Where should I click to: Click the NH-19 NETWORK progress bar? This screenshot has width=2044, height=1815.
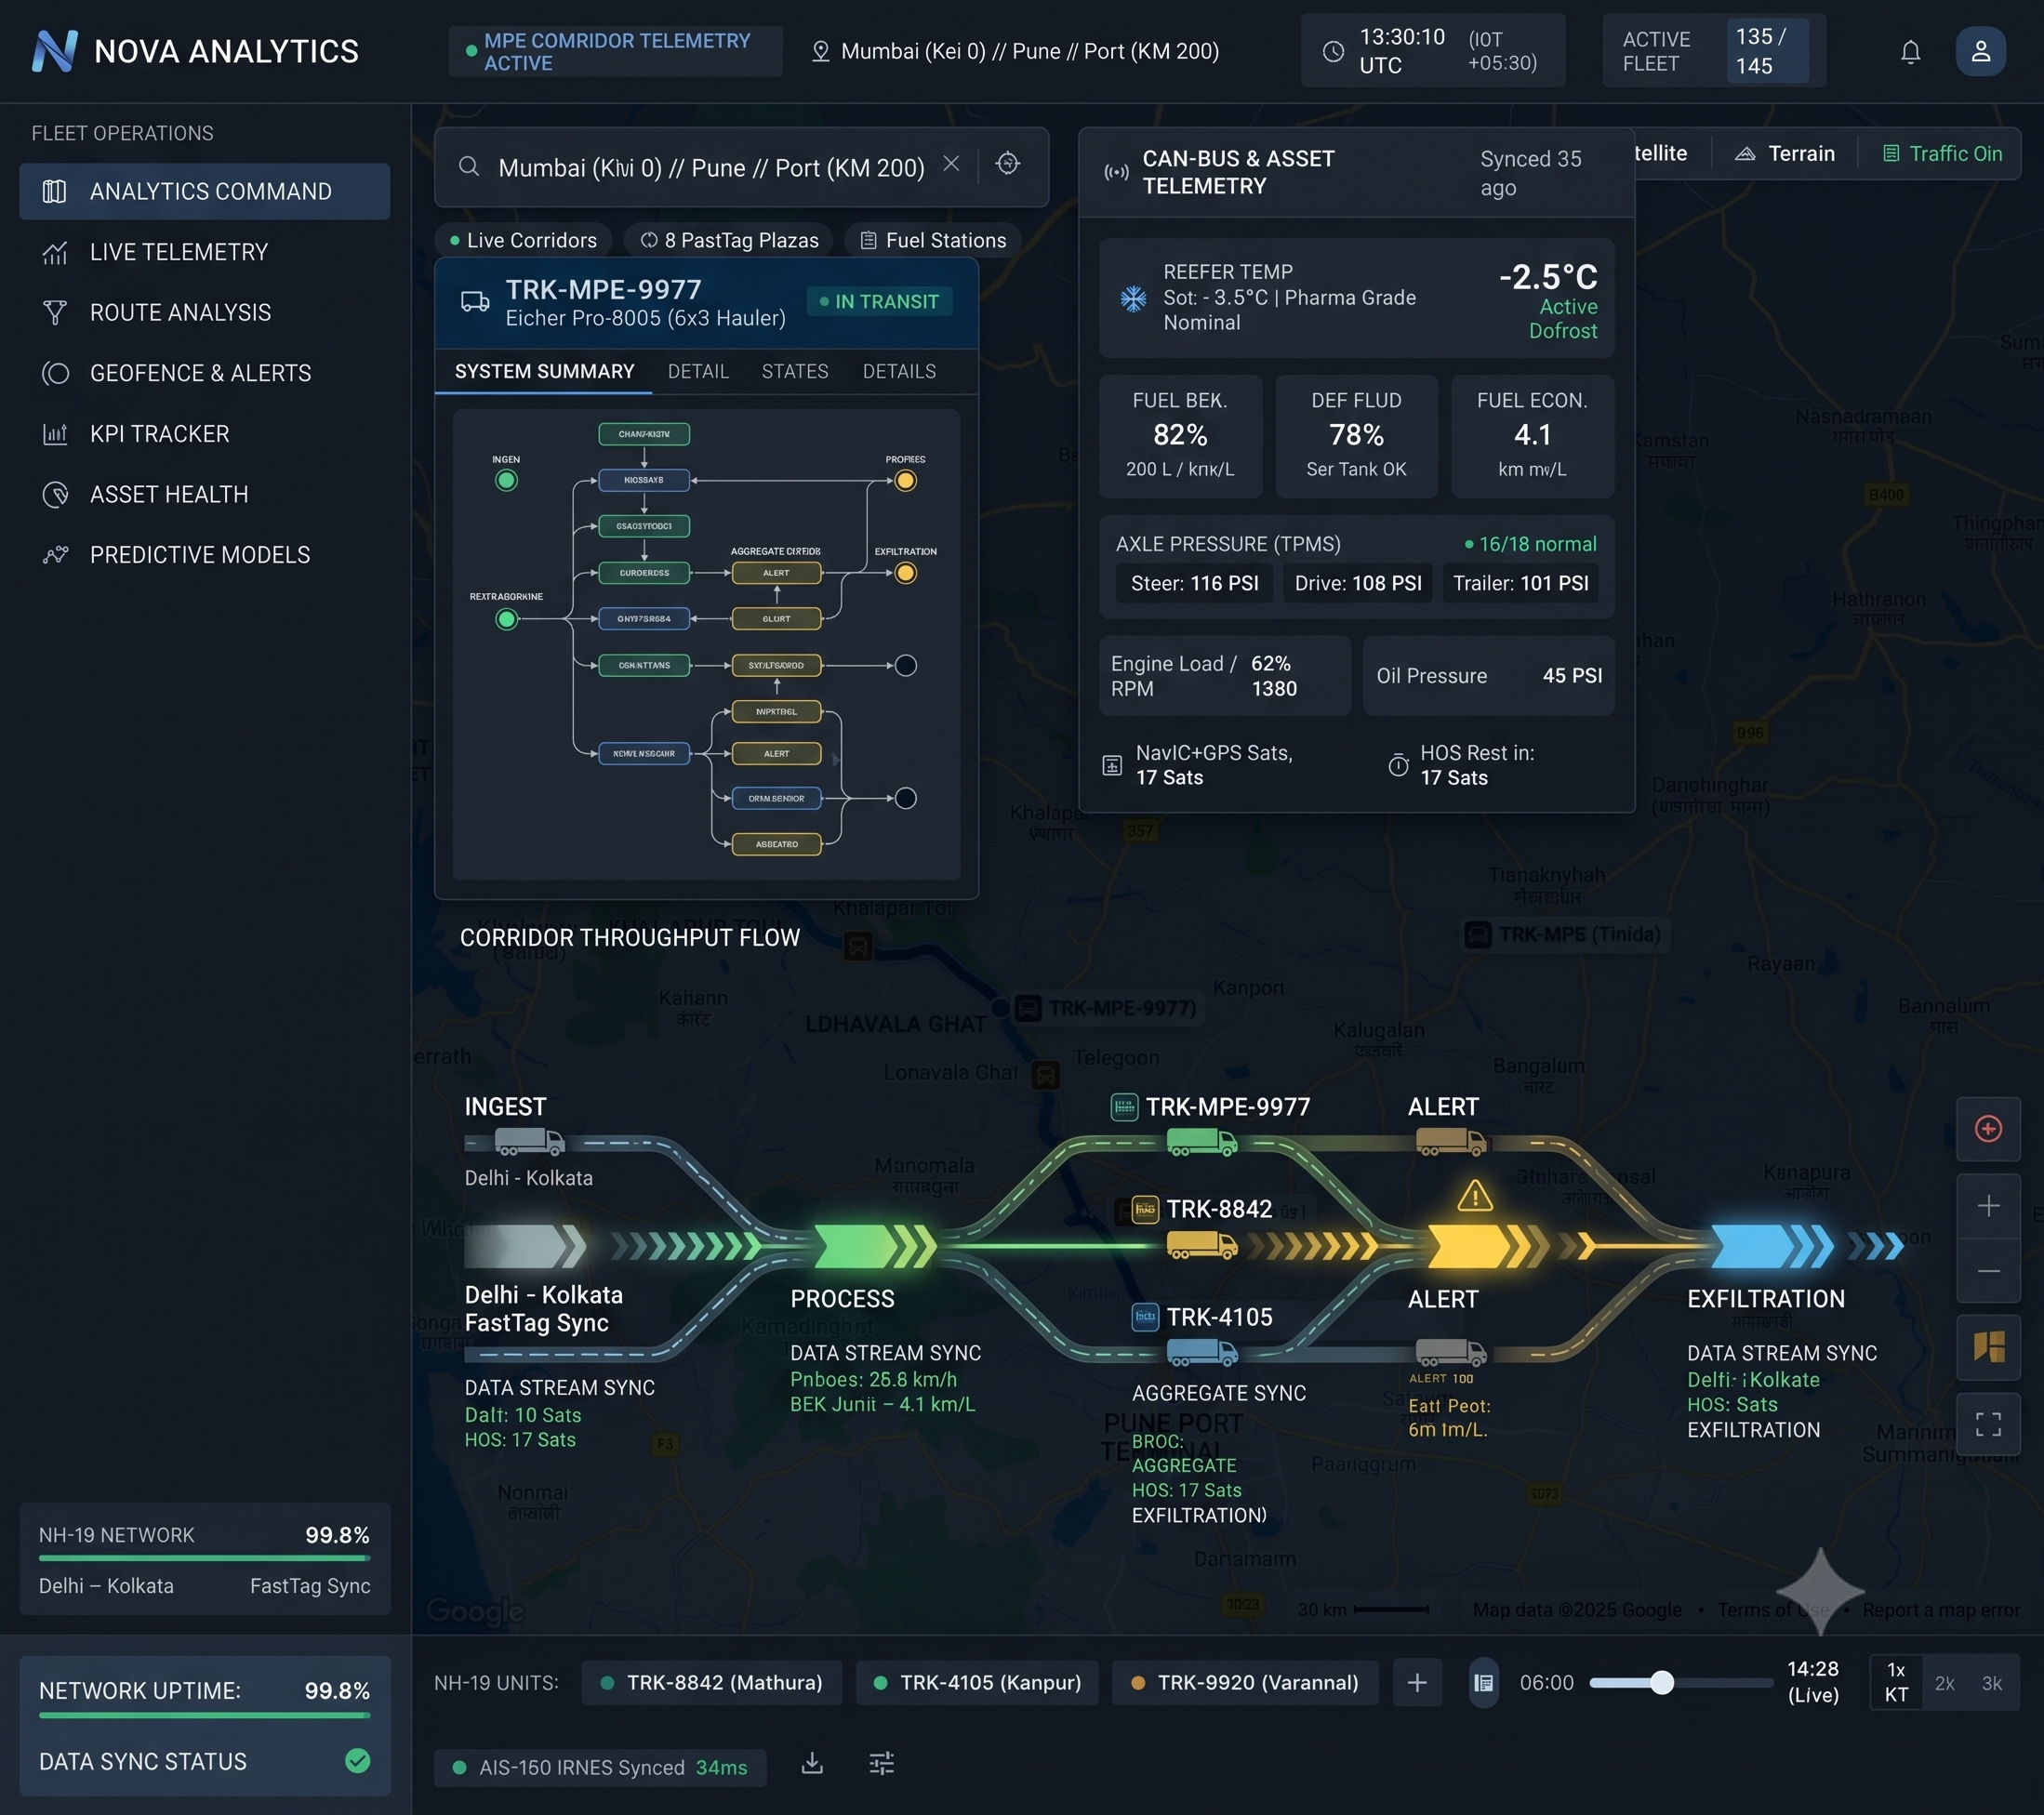[x=204, y=1558]
